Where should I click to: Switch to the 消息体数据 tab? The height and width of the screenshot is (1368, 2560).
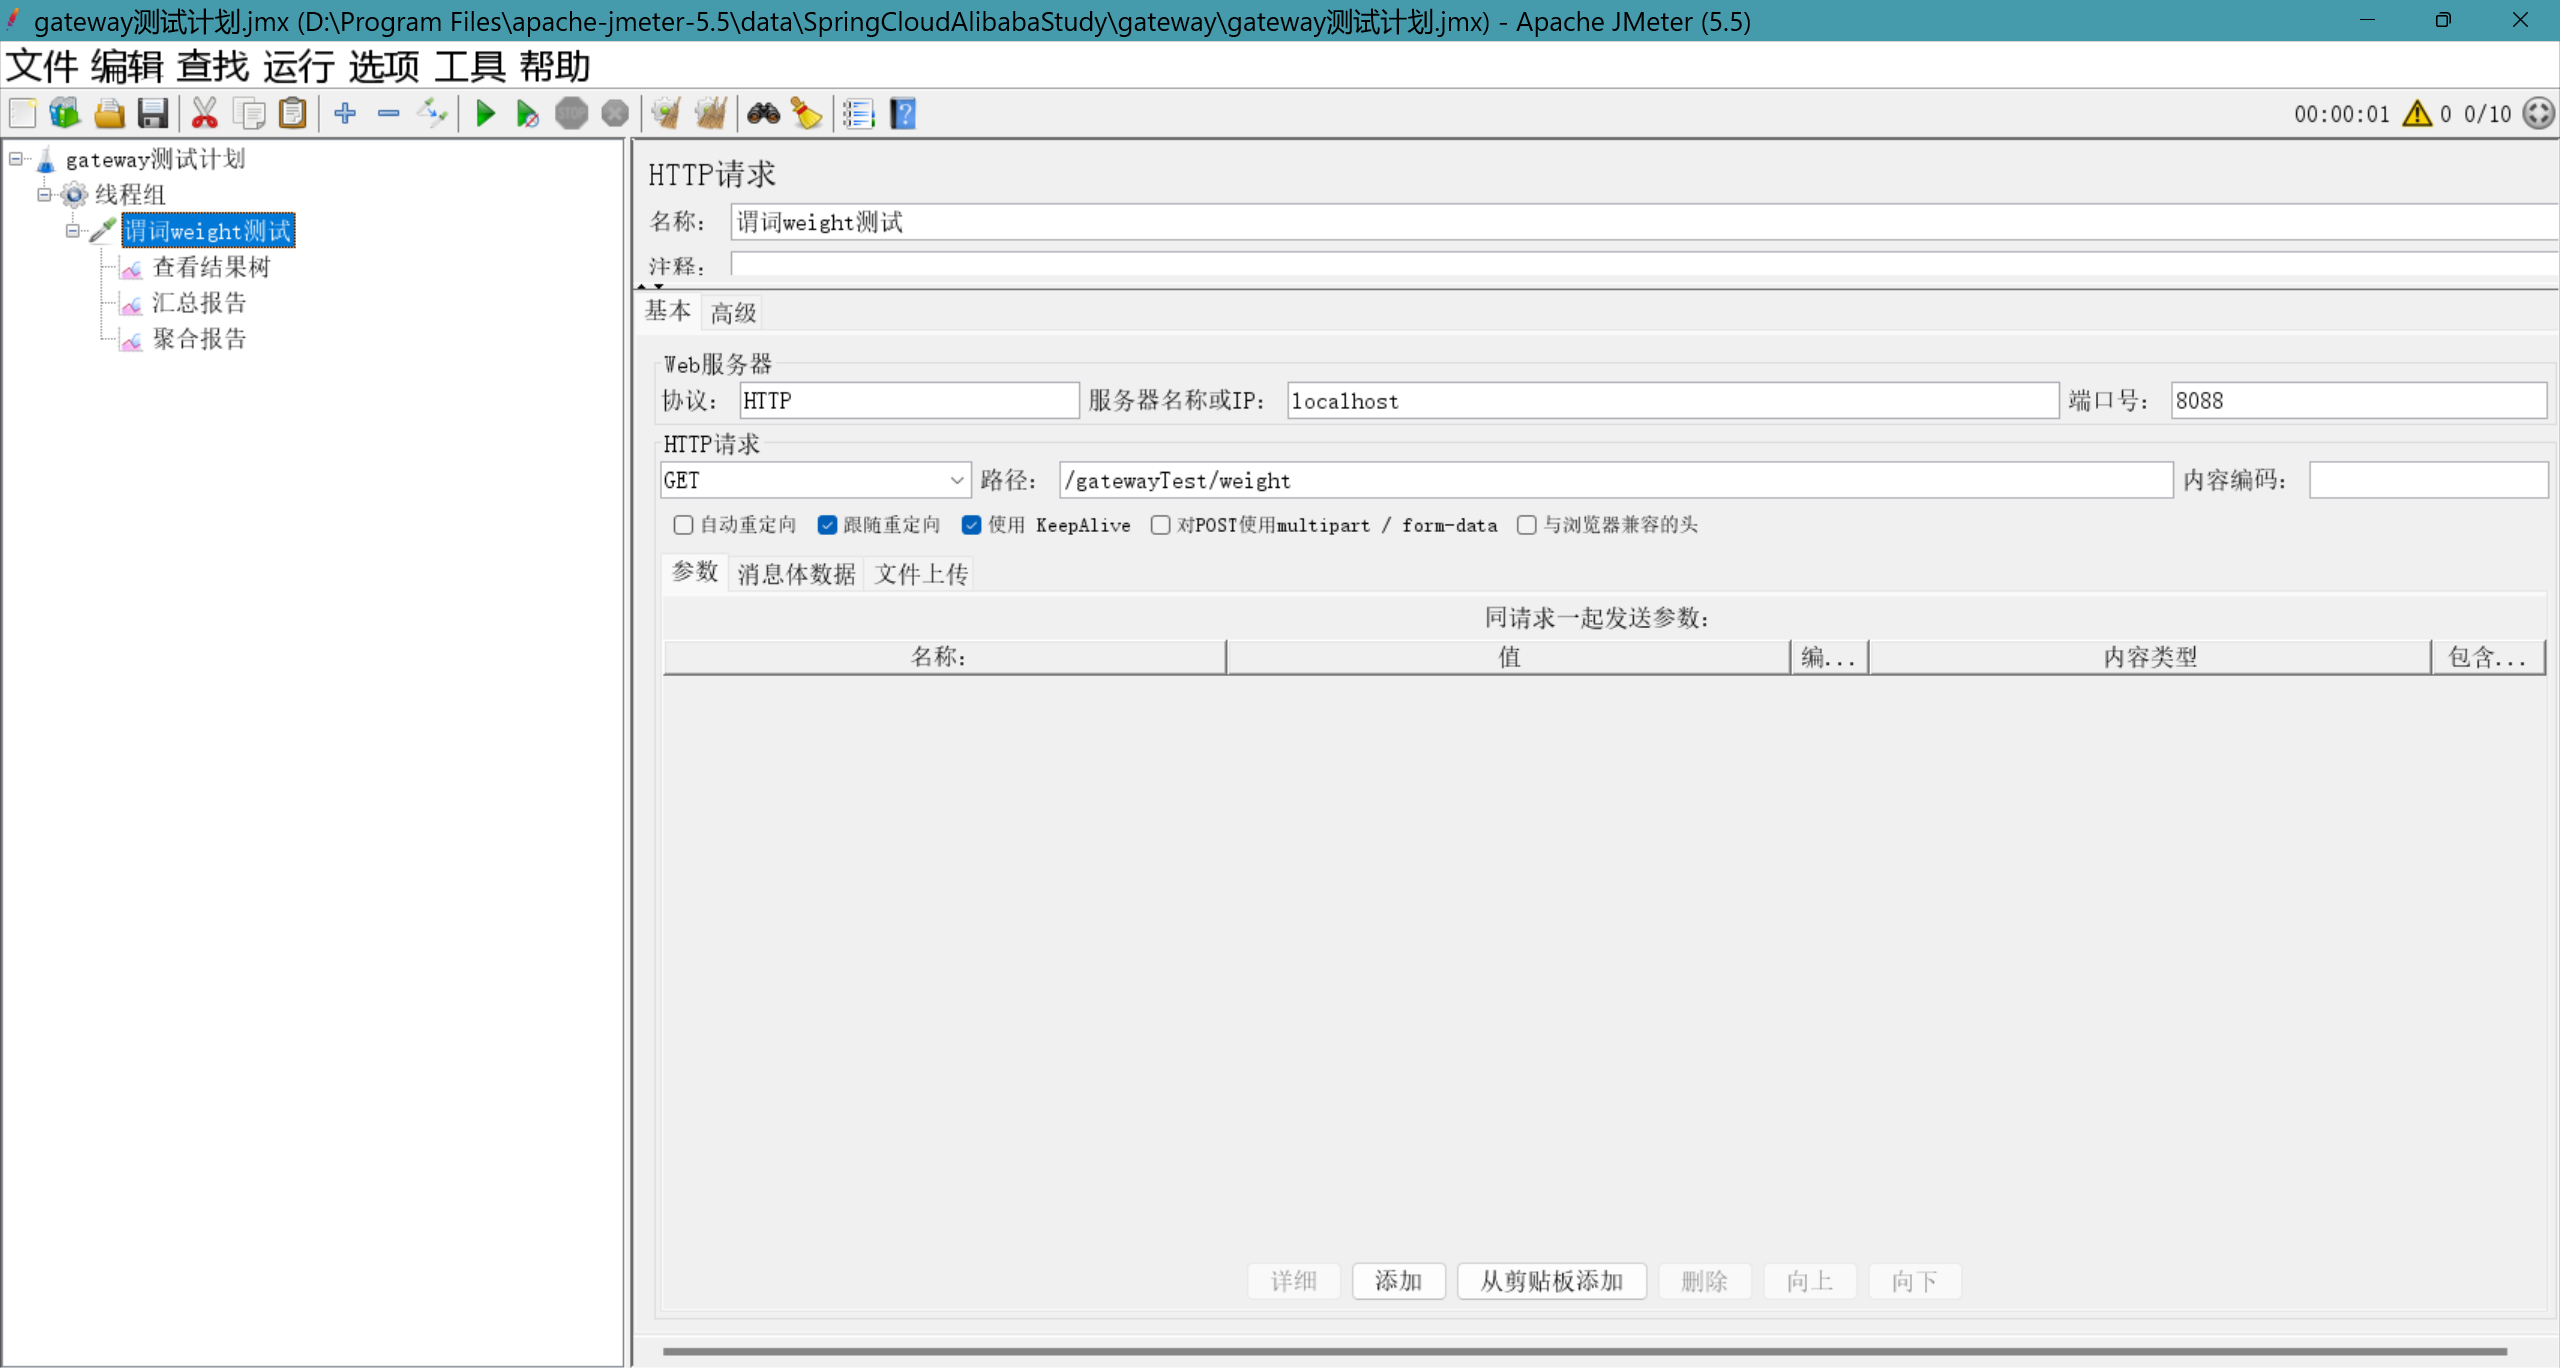coord(795,573)
